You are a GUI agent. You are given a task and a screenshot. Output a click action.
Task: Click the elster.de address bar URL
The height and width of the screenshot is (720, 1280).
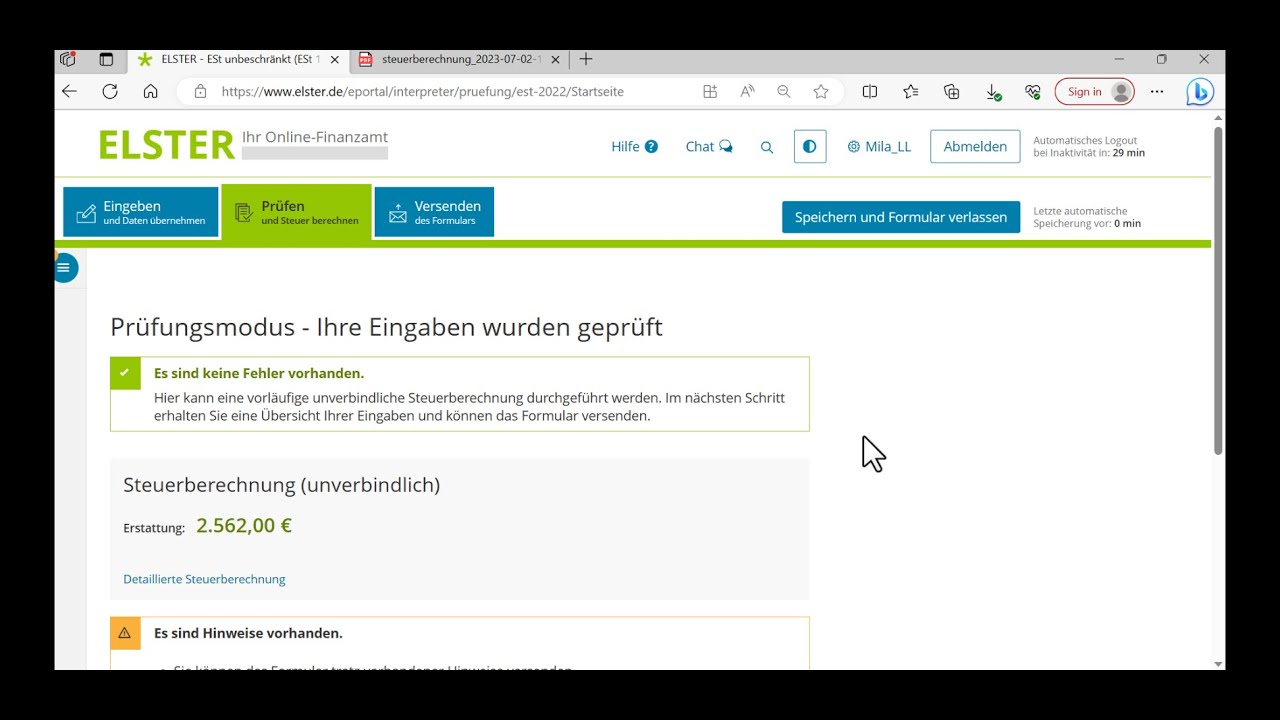tap(423, 91)
